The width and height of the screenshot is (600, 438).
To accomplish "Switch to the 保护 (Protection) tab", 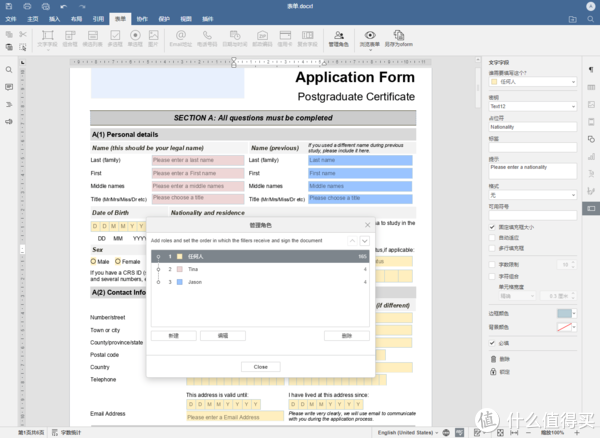I will [164, 19].
